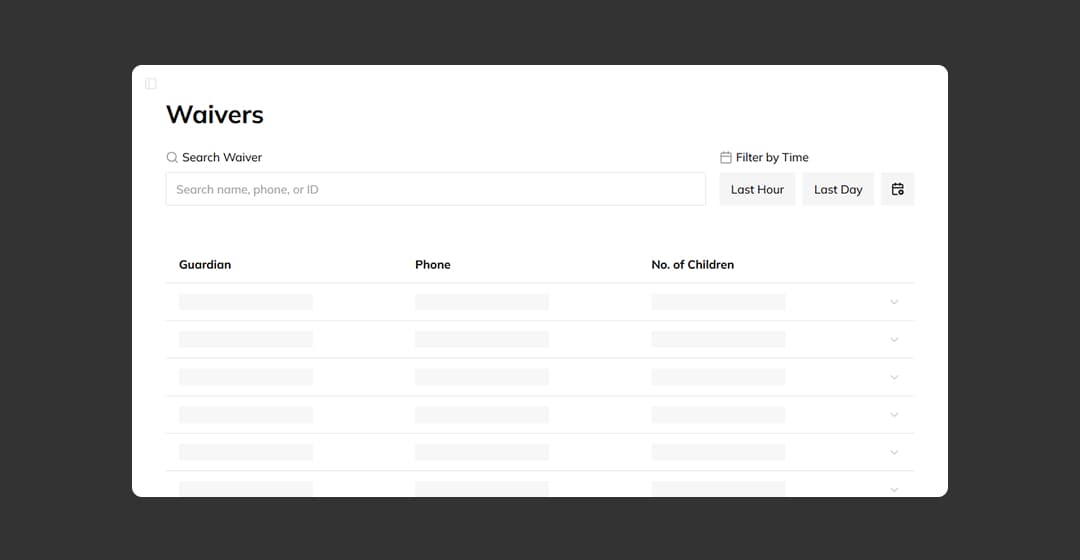
Task: Expand the fifth waiver row chevron
Action: (x=894, y=452)
